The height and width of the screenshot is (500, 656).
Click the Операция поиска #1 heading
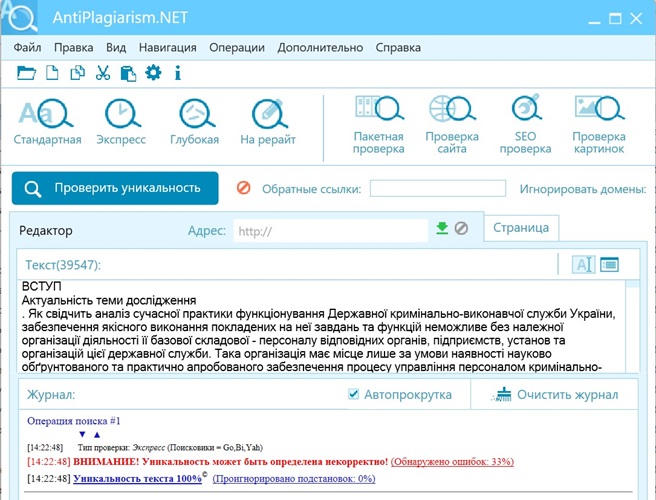[74, 421]
